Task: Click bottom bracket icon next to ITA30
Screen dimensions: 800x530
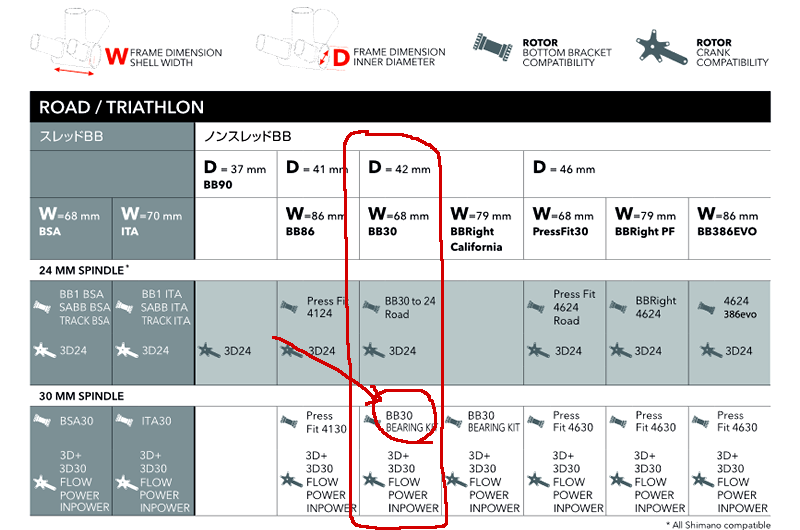Action: 124,421
